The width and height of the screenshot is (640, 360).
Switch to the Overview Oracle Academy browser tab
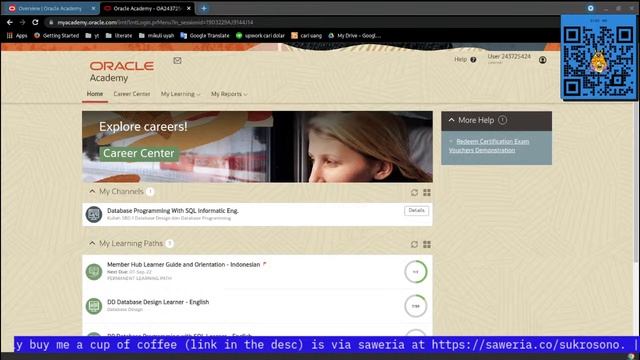[50, 8]
